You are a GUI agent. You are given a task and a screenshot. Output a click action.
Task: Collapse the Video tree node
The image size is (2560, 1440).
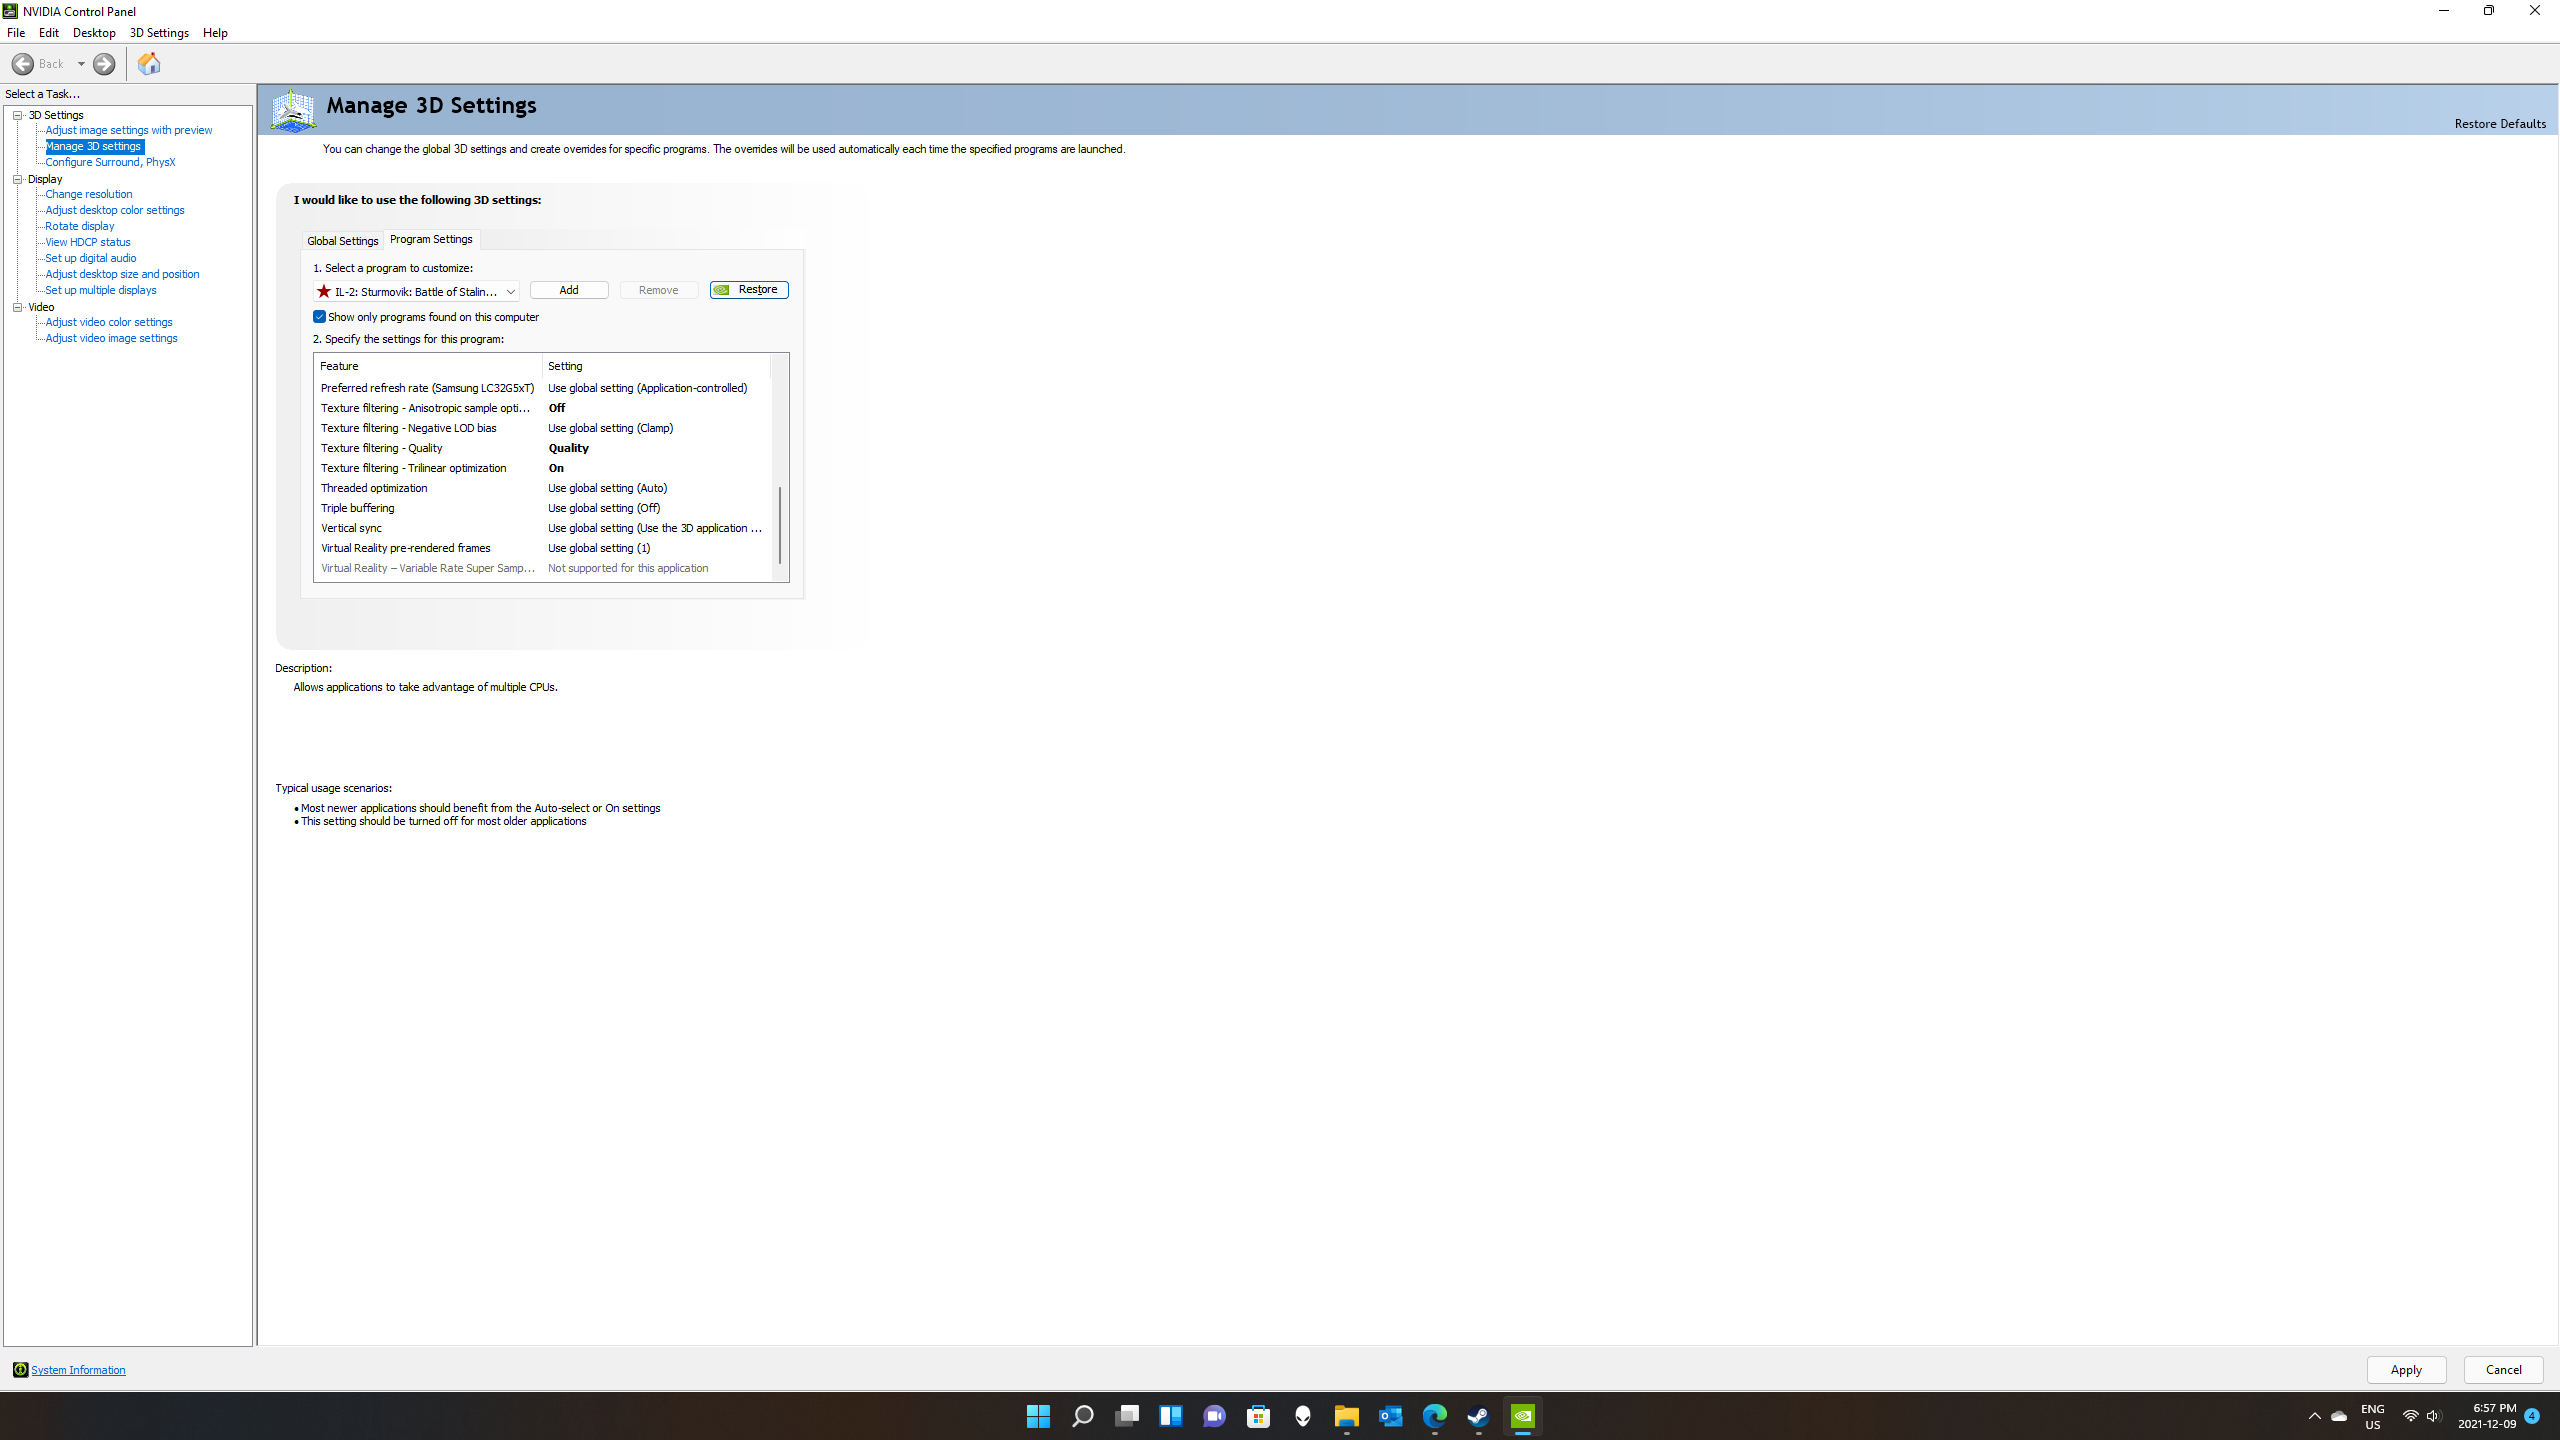[17, 307]
